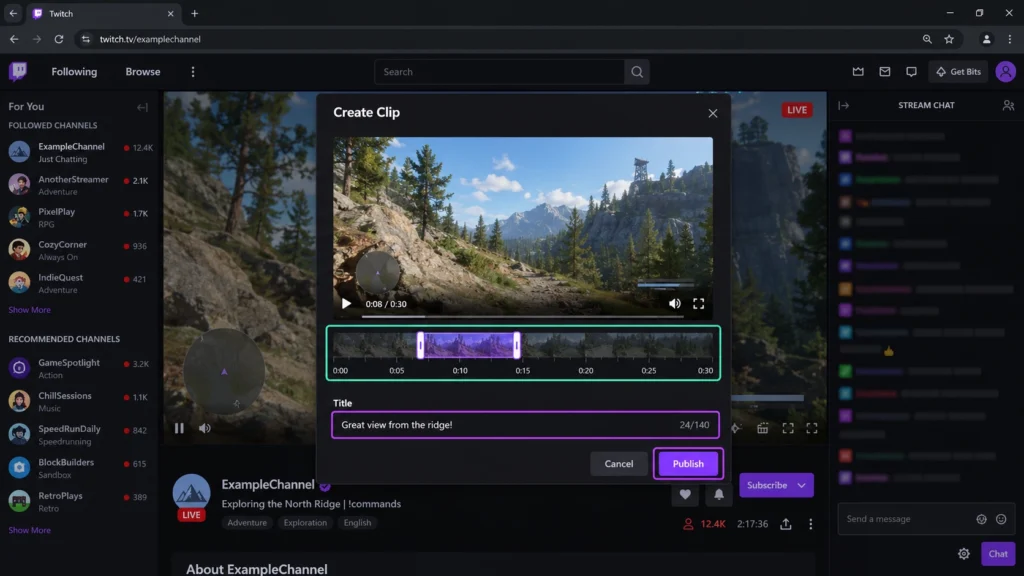This screenshot has width=1024, height=576.
Task: Open the emote picker smiley icon
Action: [x=1001, y=519]
